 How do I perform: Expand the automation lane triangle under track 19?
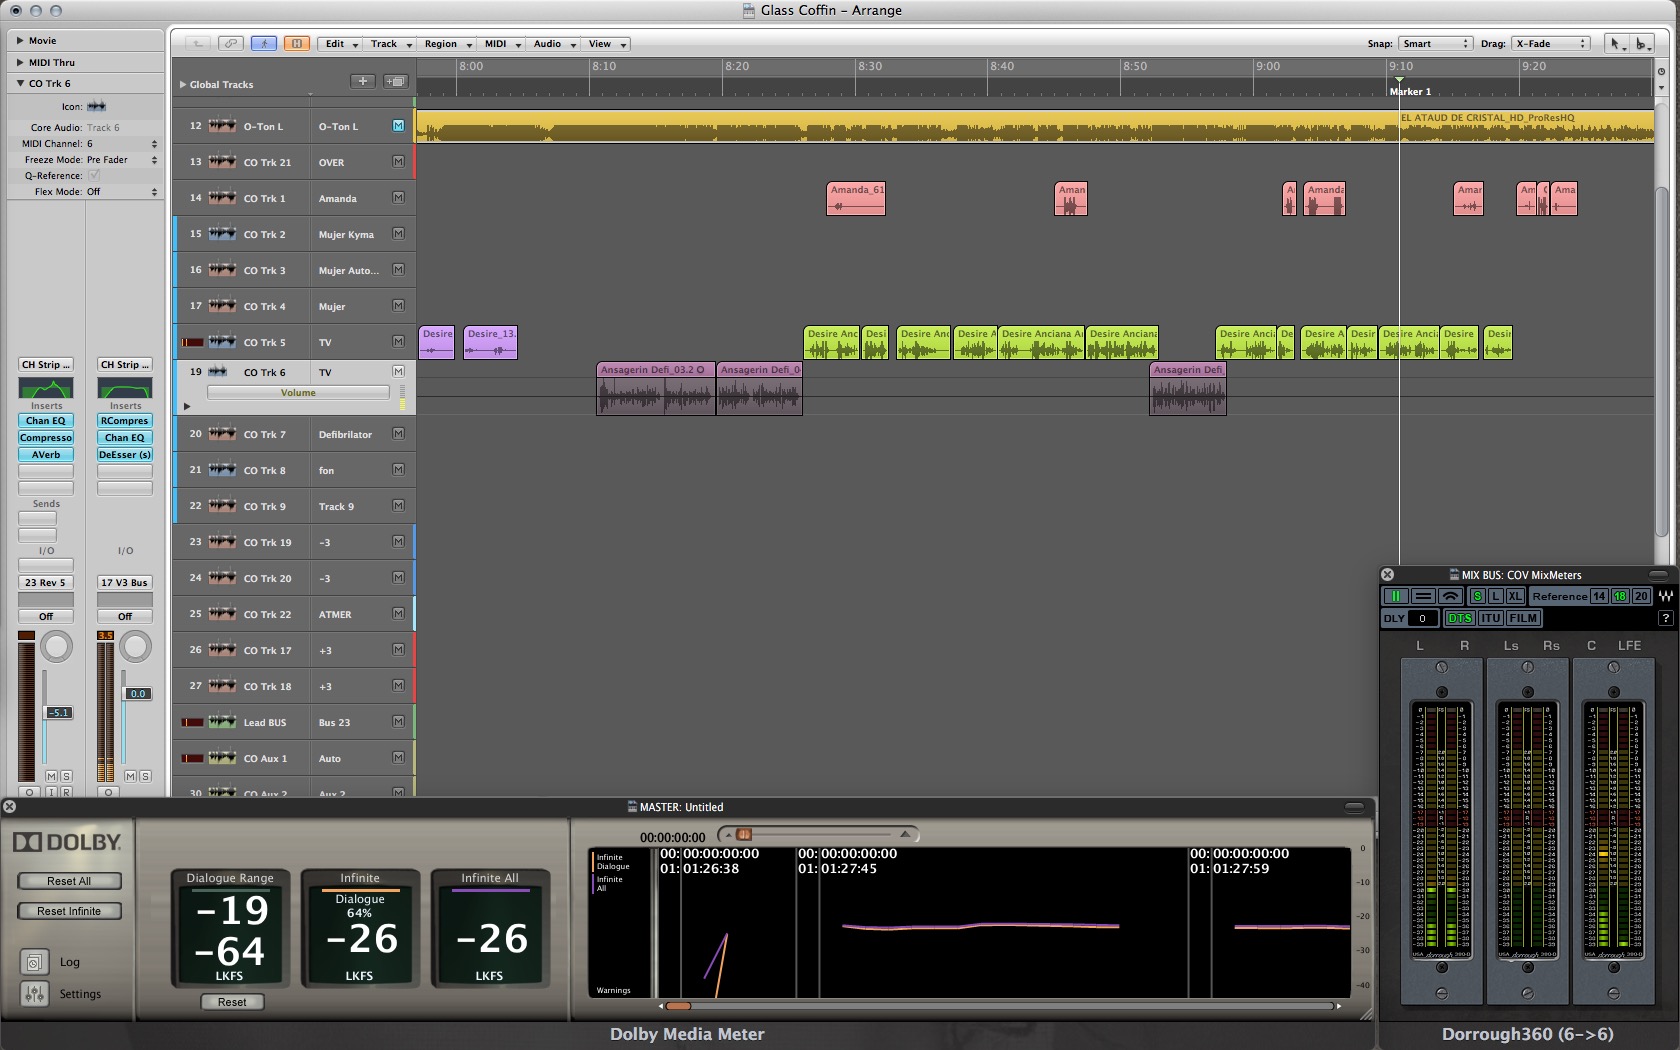point(187,406)
